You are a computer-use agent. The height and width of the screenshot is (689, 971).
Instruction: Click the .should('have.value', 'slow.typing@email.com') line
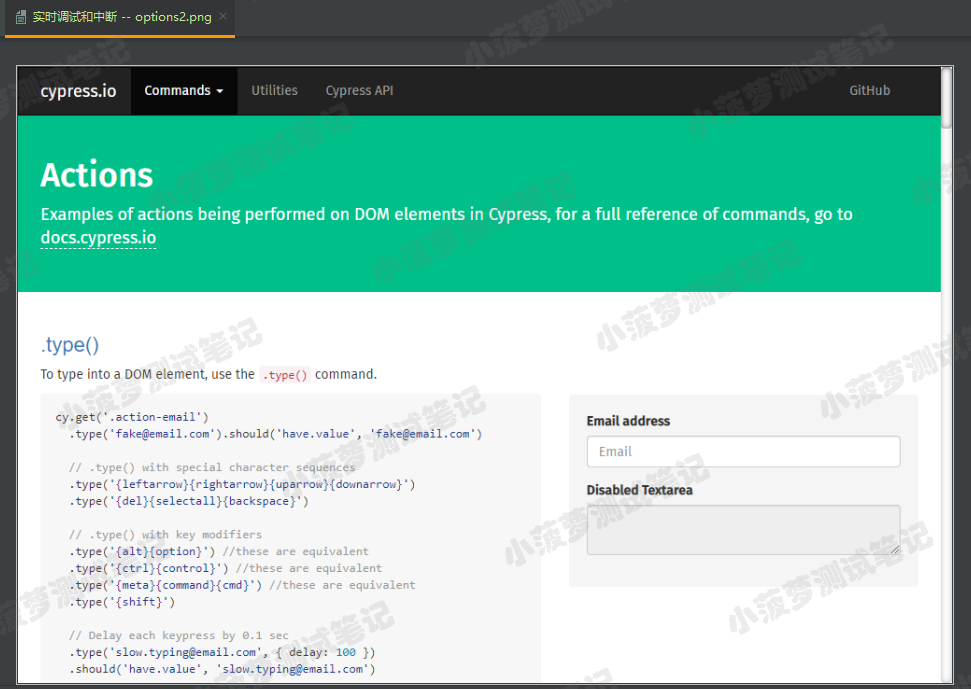(222, 669)
